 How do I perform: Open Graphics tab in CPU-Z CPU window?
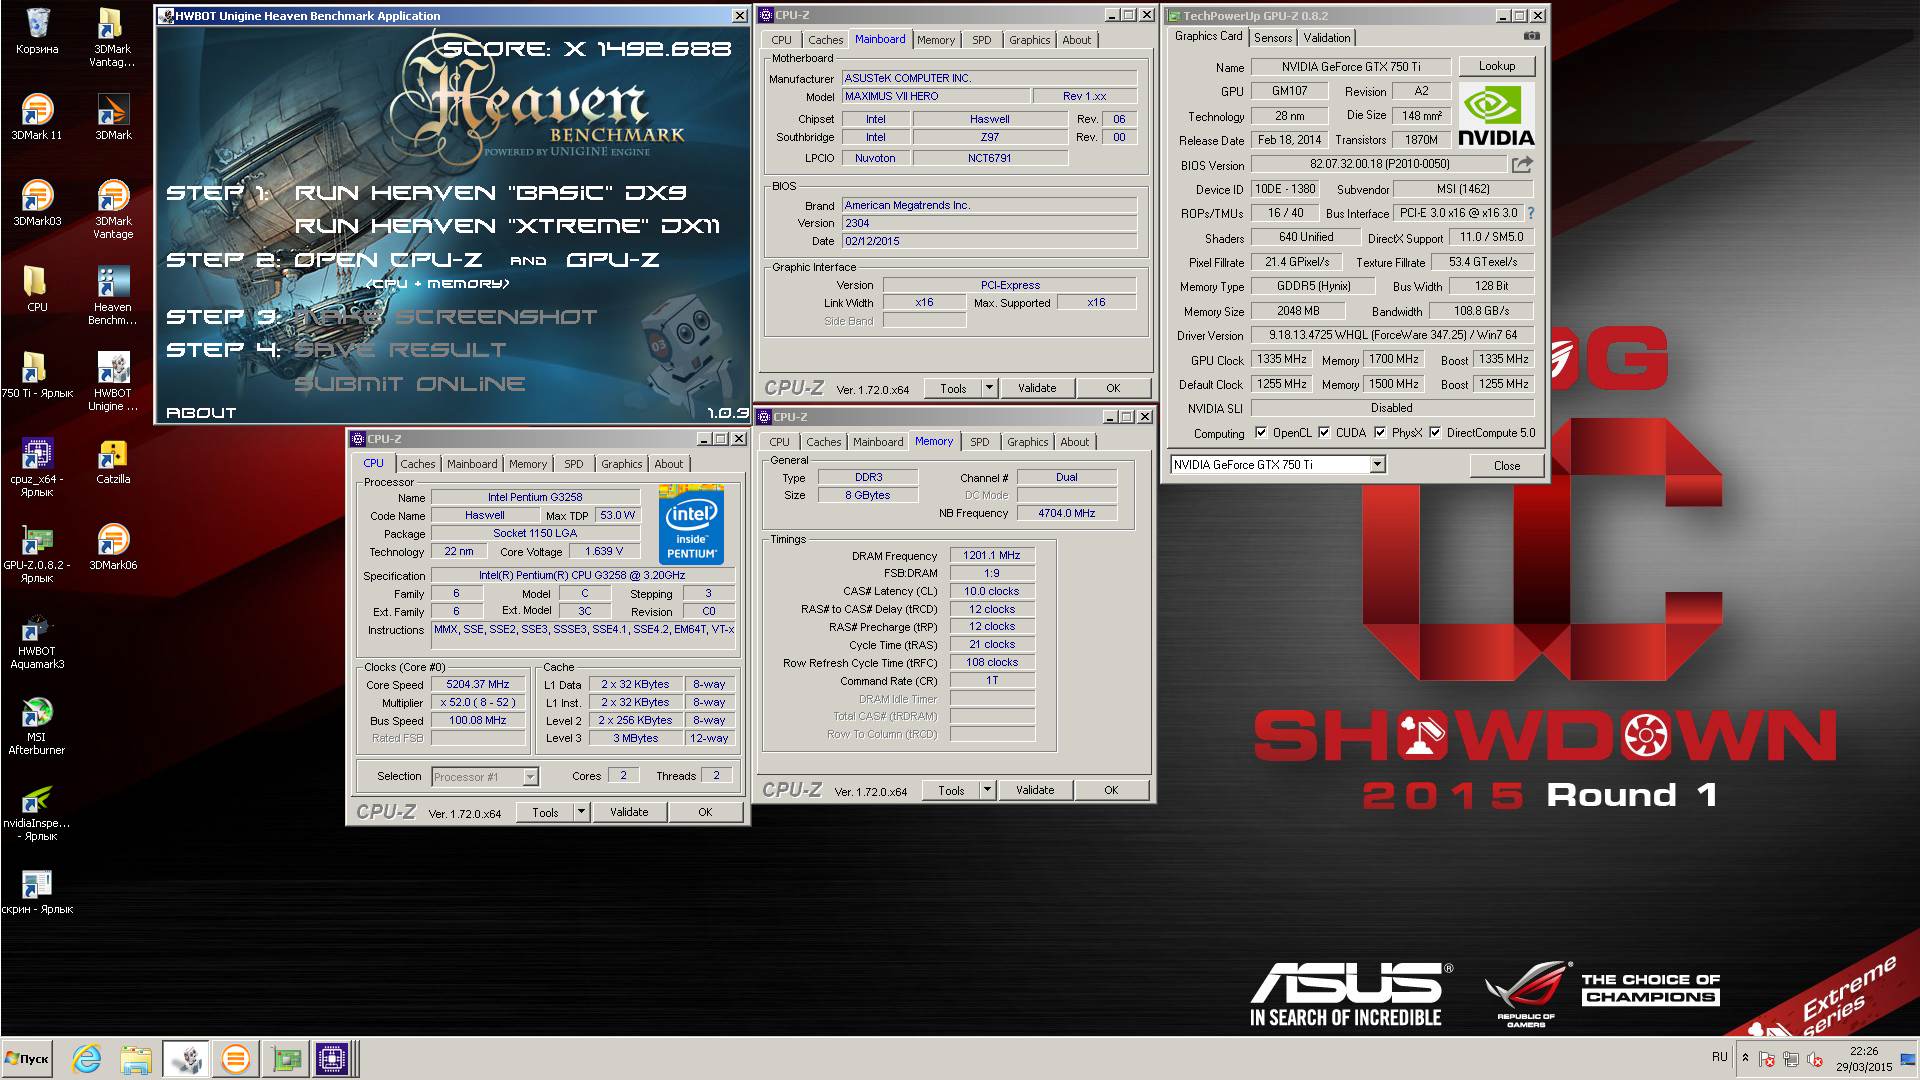coord(621,464)
